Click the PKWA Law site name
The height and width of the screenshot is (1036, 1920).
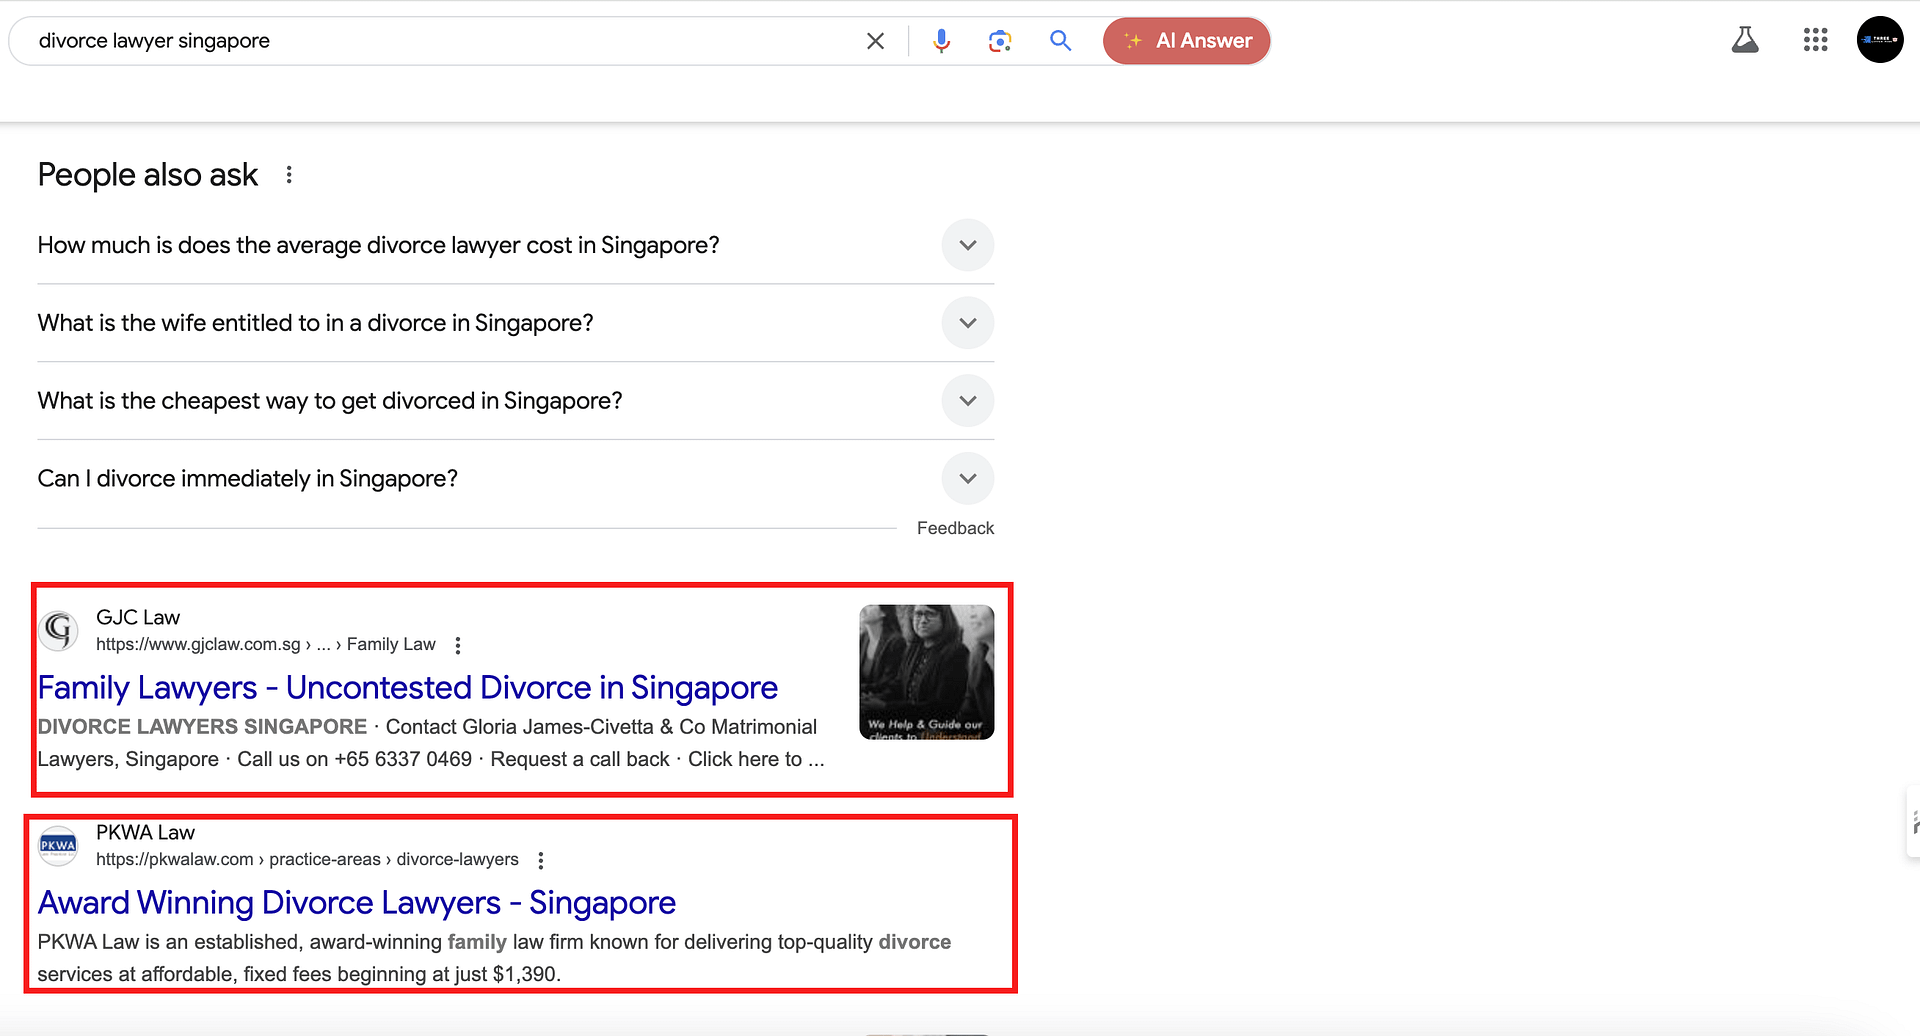(x=145, y=833)
